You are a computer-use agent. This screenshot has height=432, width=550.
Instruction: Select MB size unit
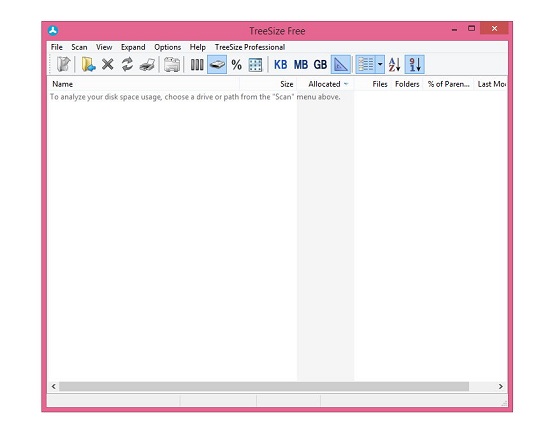point(301,65)
